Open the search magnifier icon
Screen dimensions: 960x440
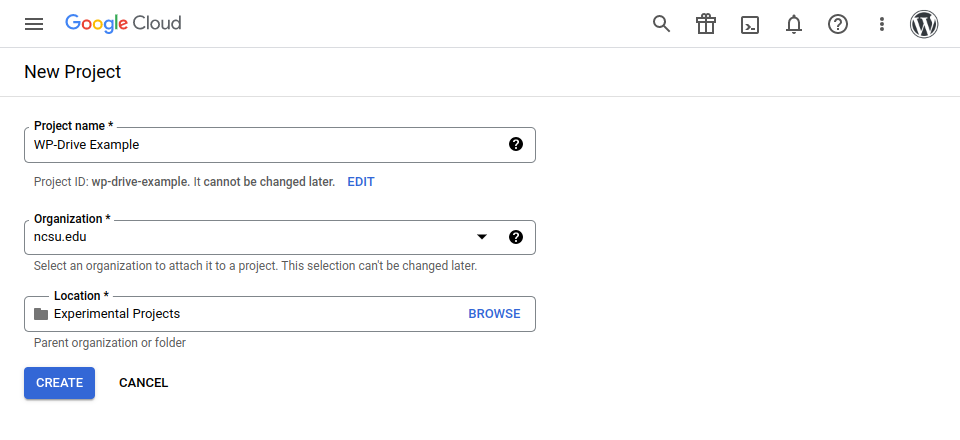tap(661, 24)
